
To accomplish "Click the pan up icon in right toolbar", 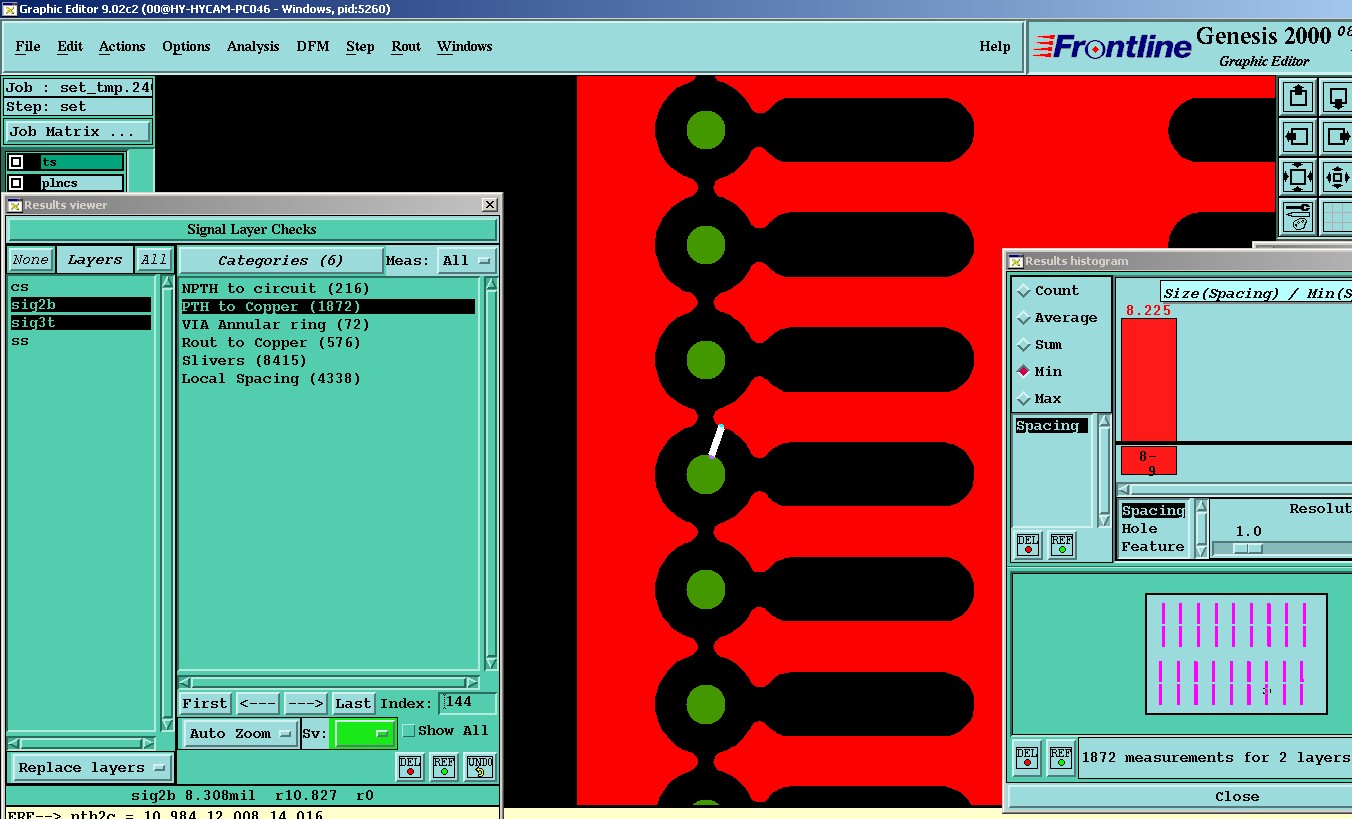I will coord(1298,97).
